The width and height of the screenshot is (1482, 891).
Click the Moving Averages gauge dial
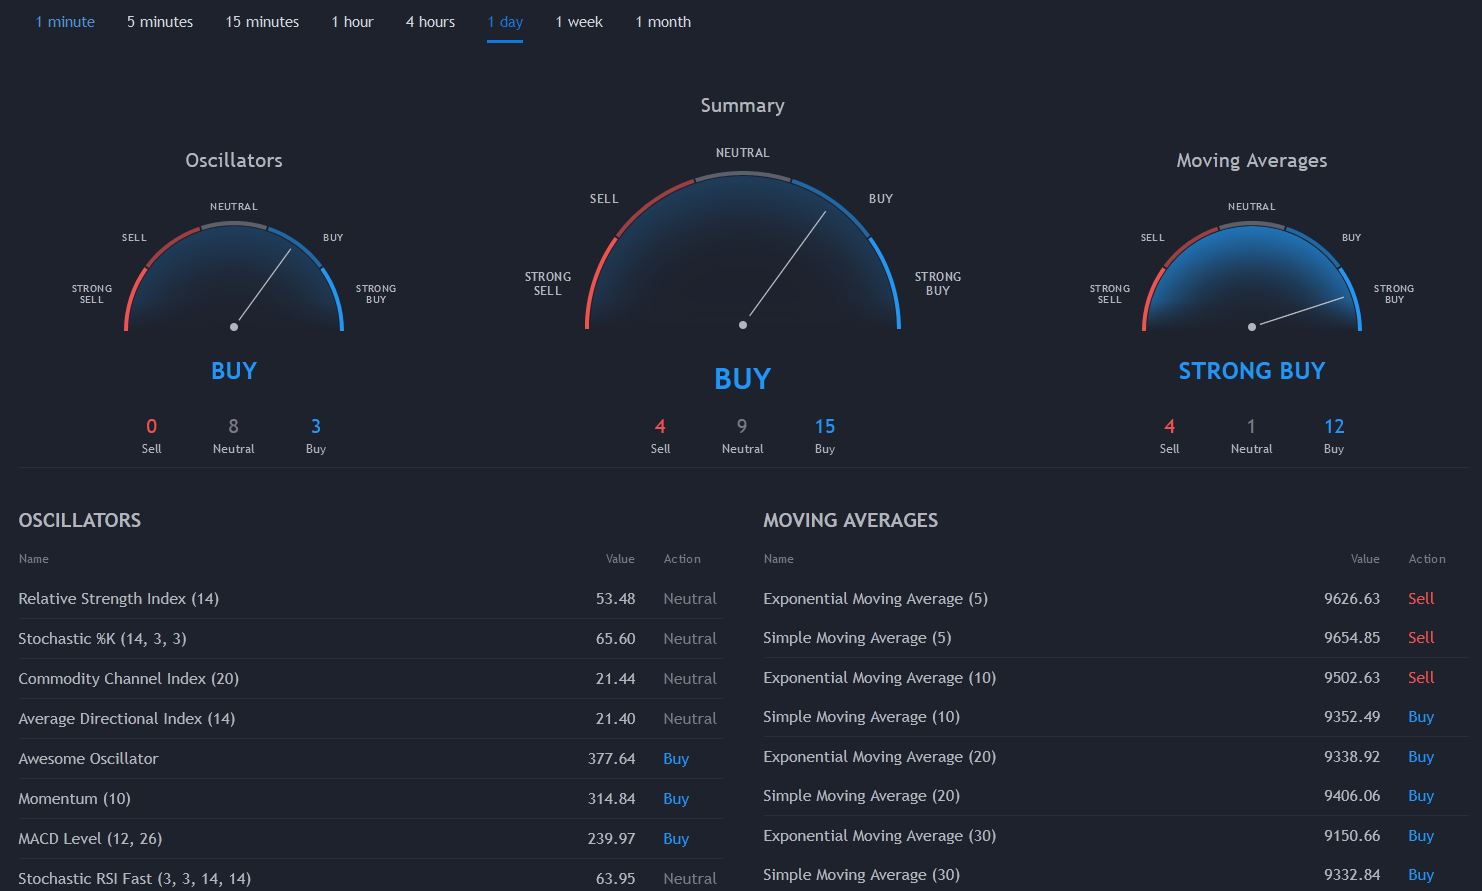coord(1251,280)
